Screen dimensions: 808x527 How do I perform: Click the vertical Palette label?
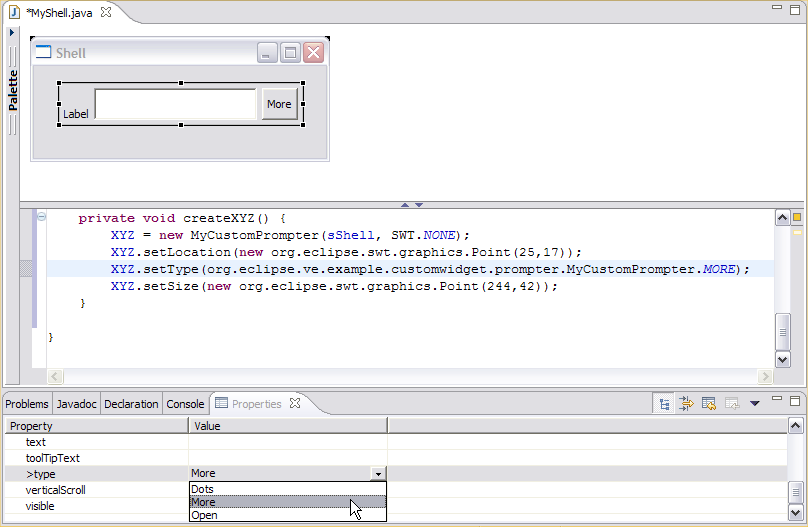pos(13,91)
